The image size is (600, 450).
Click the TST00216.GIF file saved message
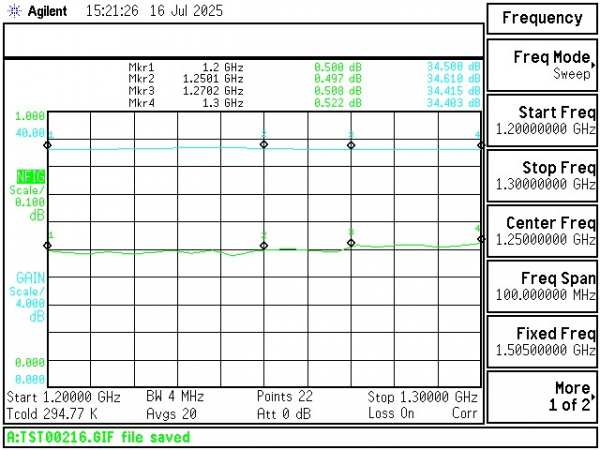point(98,437)
